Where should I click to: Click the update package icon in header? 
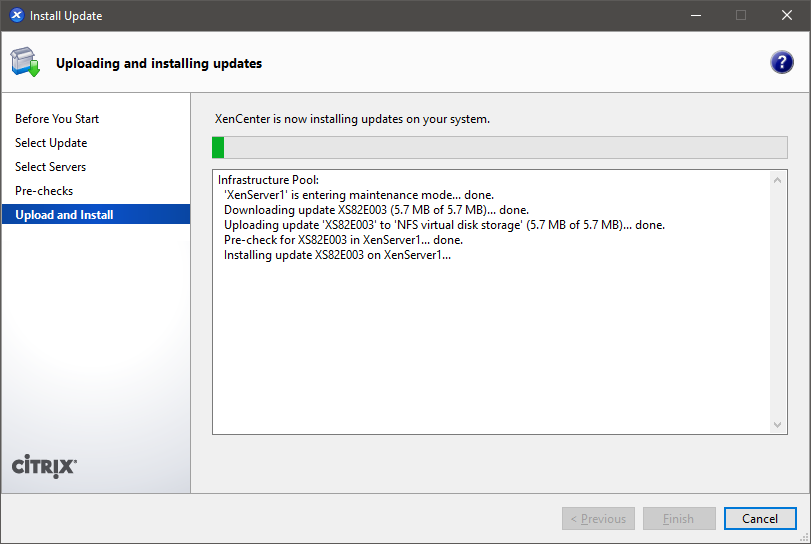point(26,62)
